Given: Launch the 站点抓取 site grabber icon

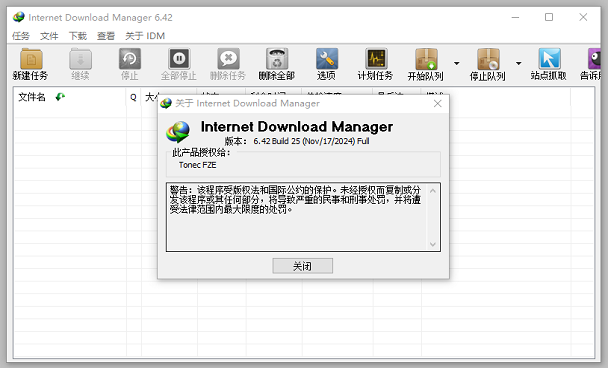Looking at the screenshot, I should [x=549, y=59].
